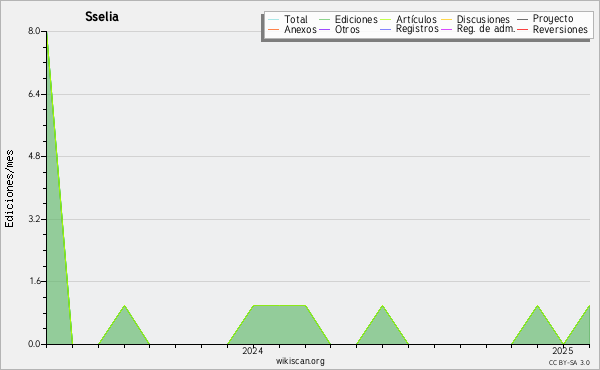Click the green Ediciones line swatch
This screenshot has height=370, width=600.
(324, 20)
